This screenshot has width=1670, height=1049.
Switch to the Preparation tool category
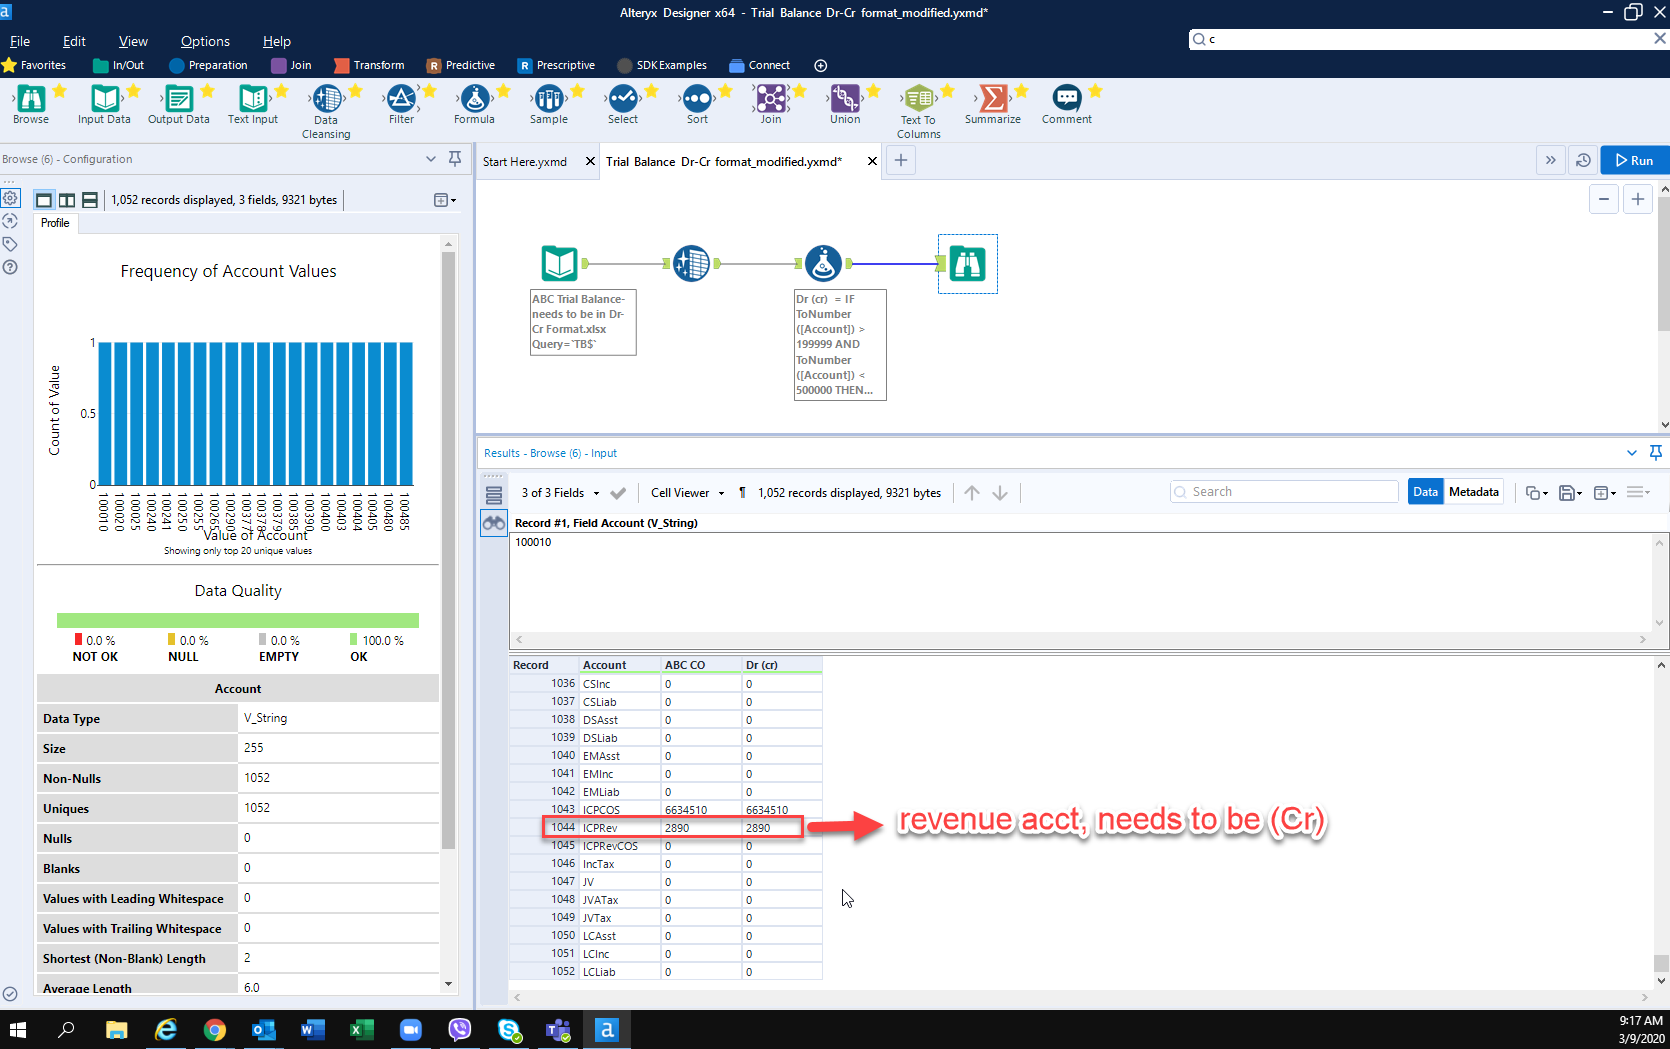pyautogui.click(x=208, y=66)
